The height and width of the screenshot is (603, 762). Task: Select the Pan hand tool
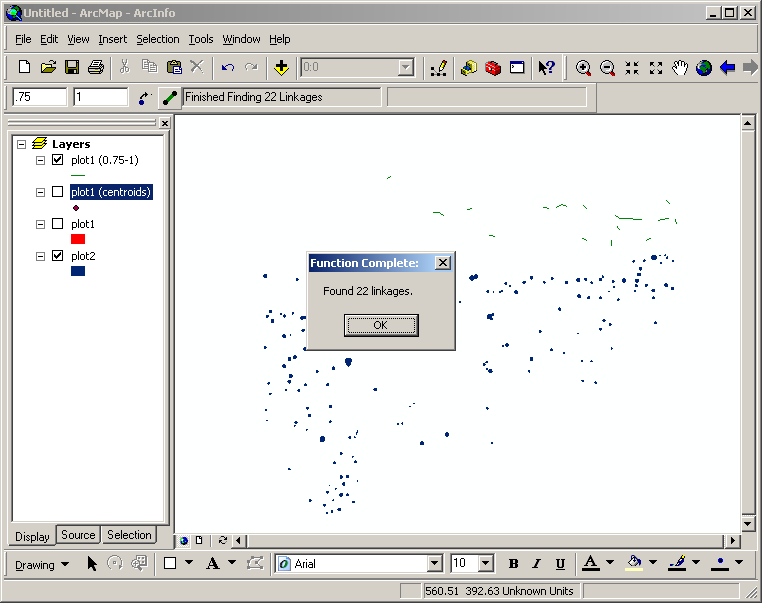pos(680,68)
